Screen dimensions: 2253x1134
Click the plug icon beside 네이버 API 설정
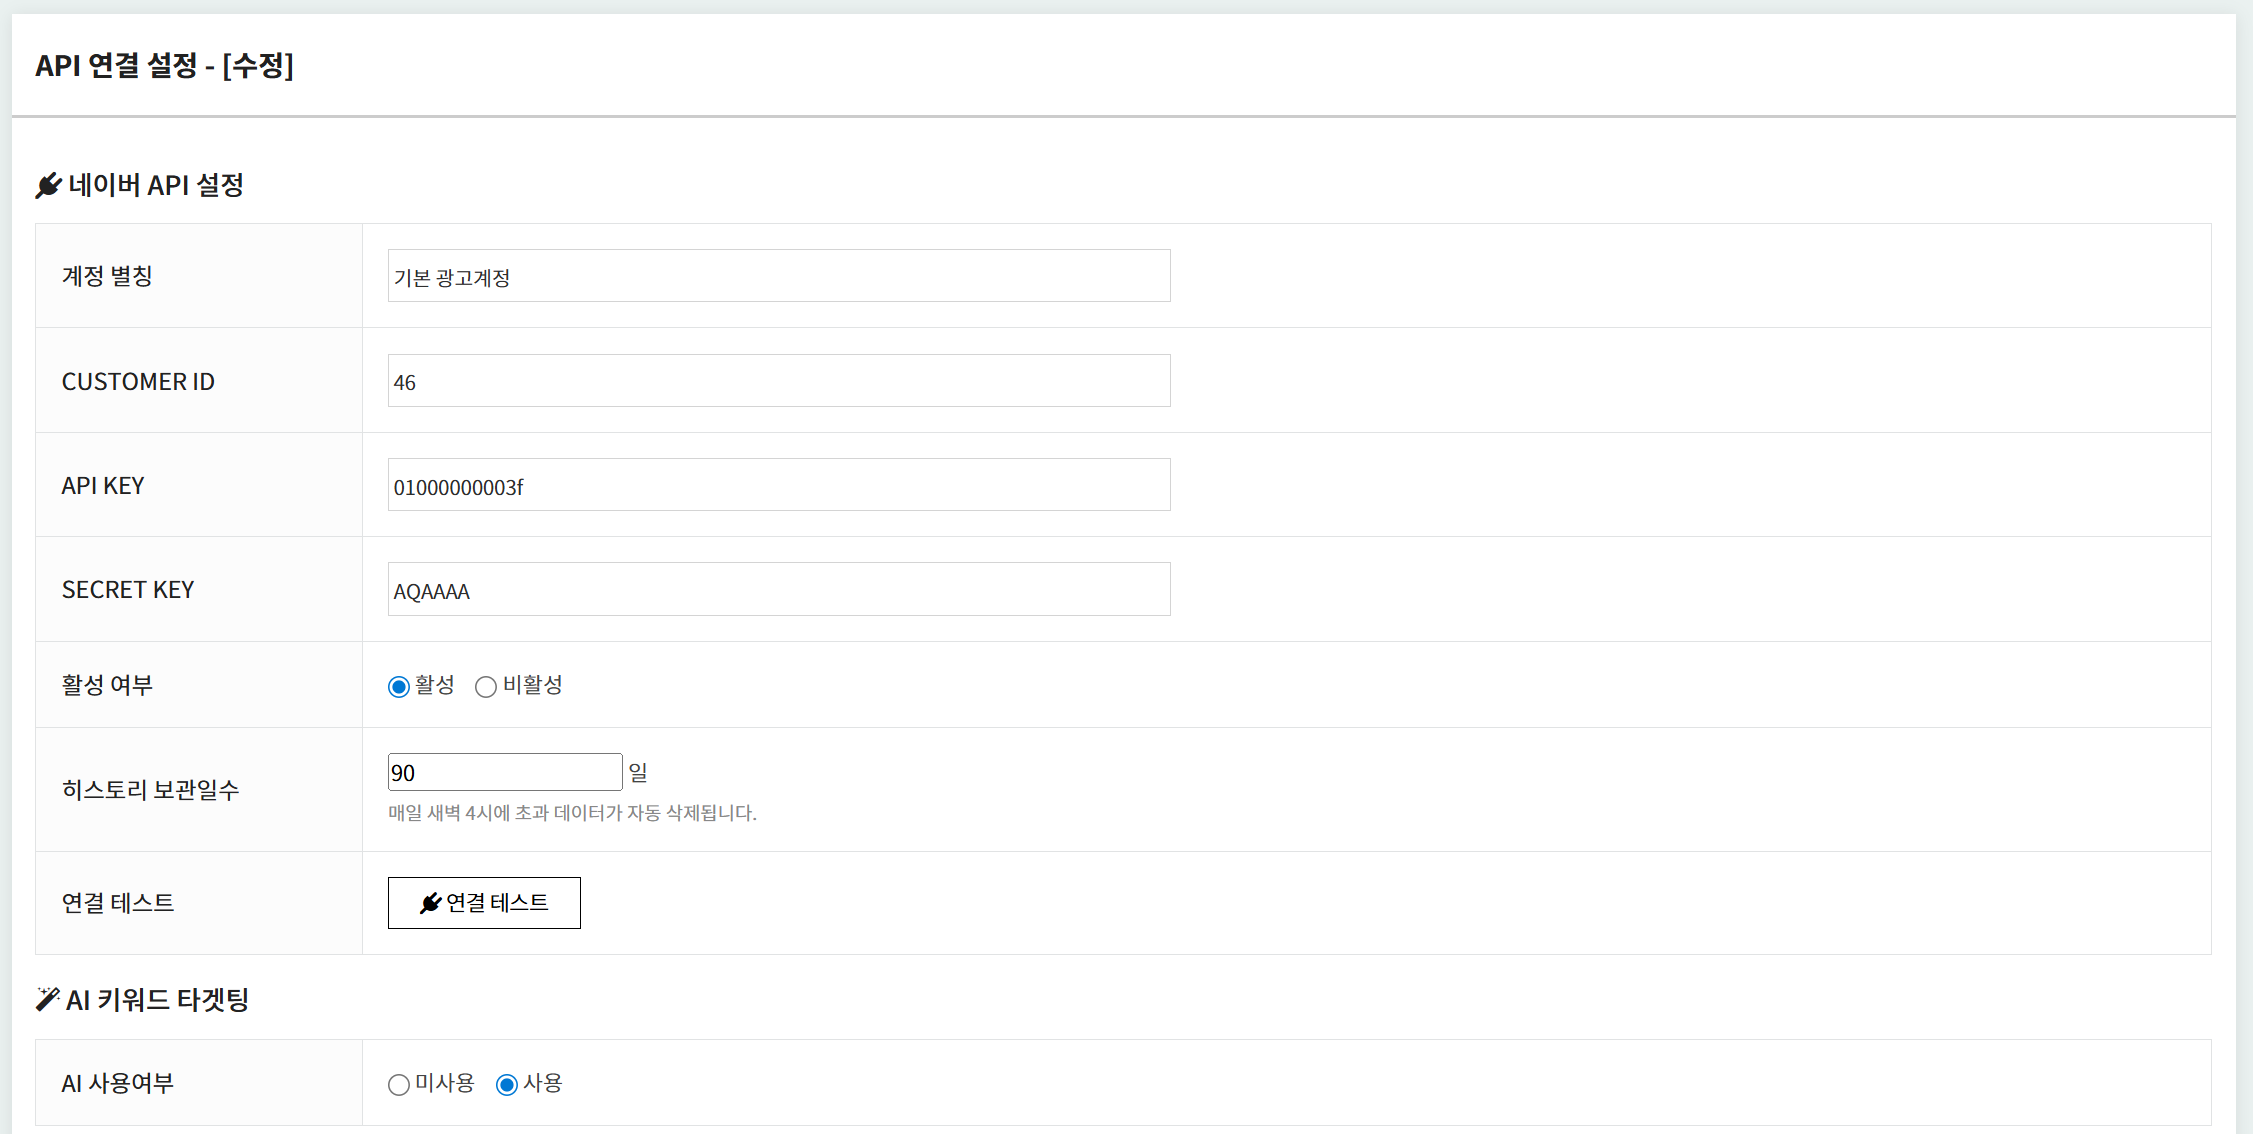click(x=48, y=186)
